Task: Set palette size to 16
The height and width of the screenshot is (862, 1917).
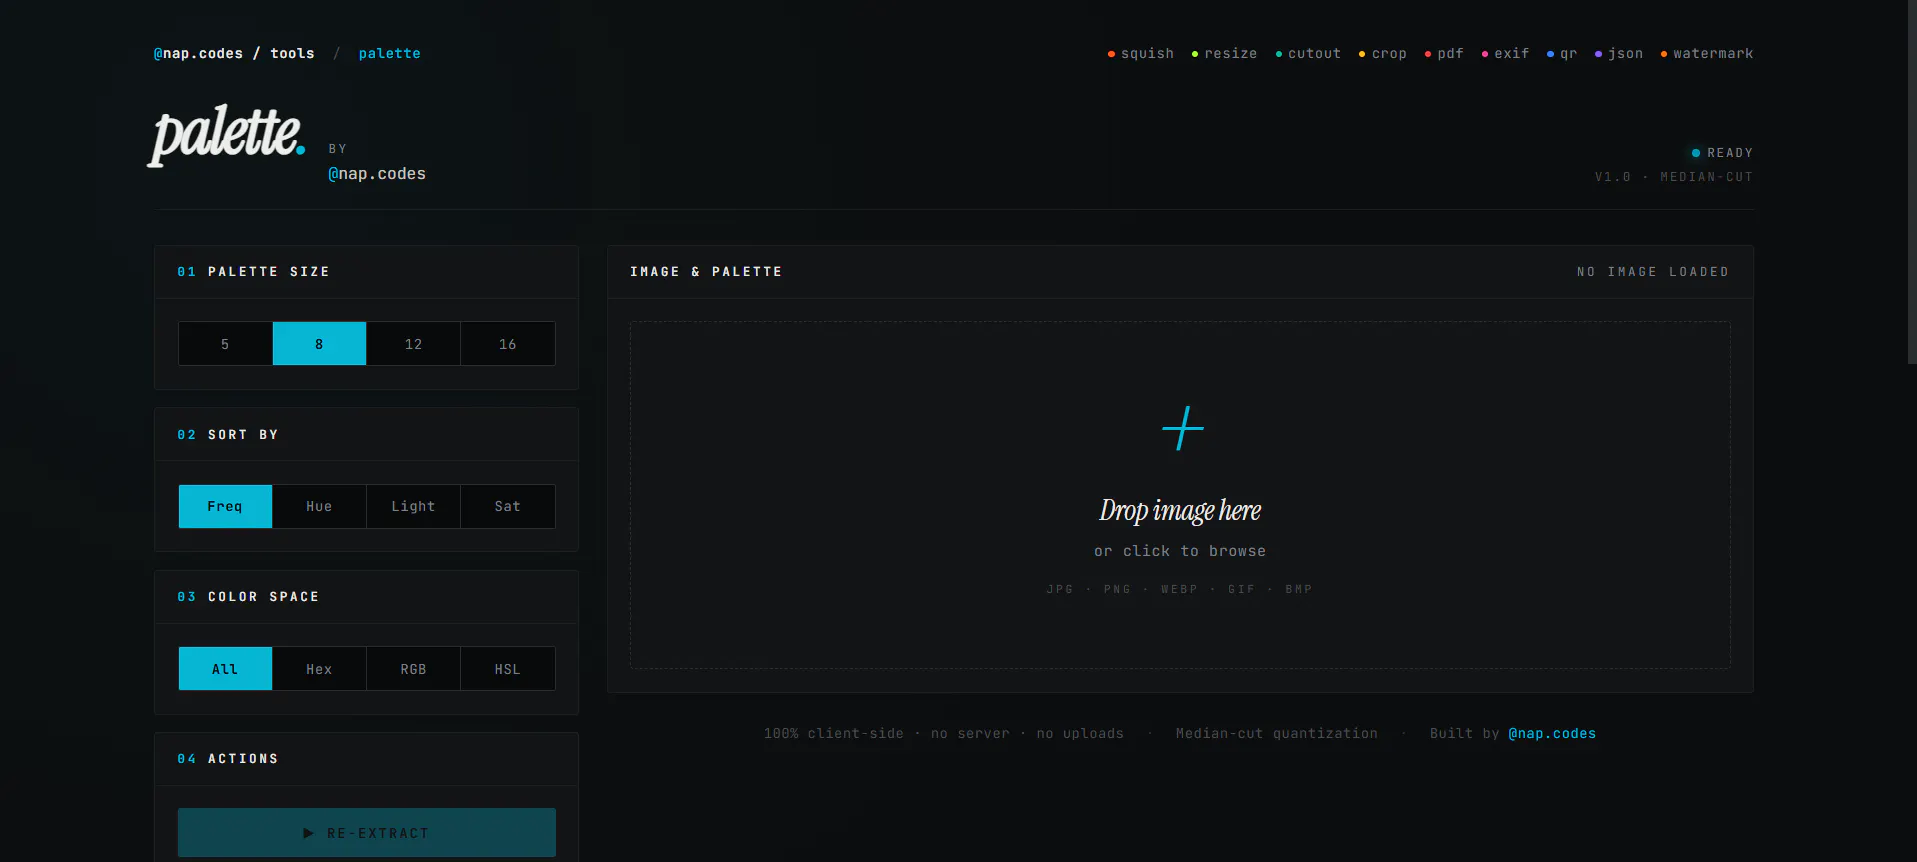Action: coord(508,344)
